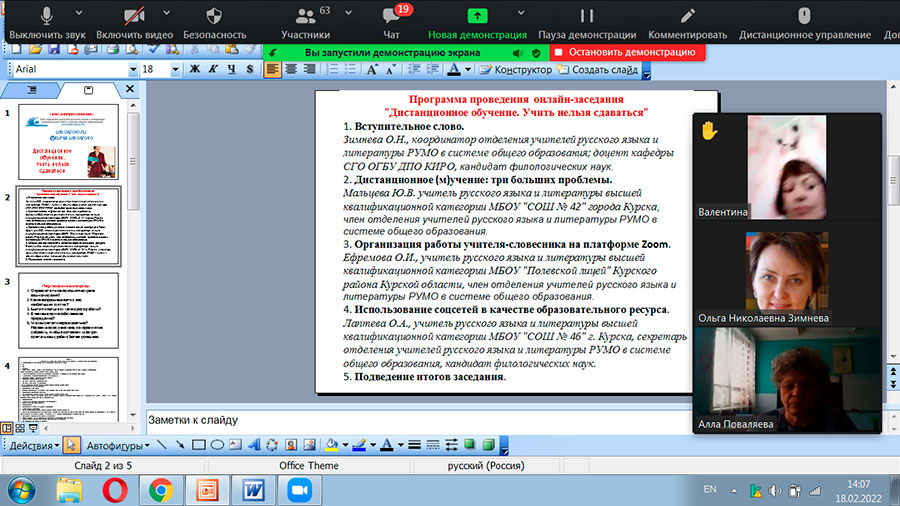Click Заметки к слайду notes field
Viewport: 900px width, 506px height.
419,420
